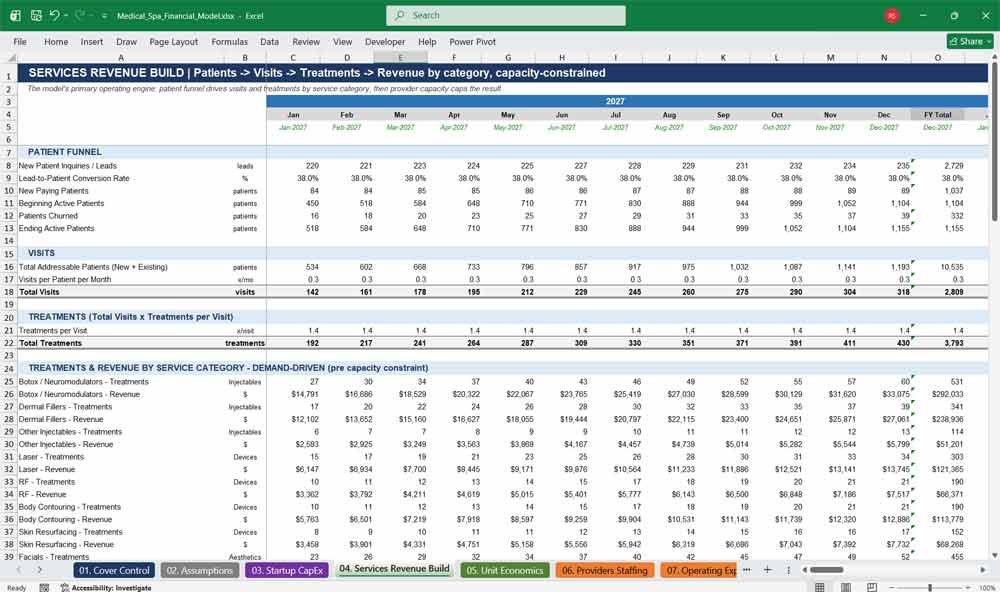Select row 18 header
1000x592 pixels.
[x=9, y=292]
